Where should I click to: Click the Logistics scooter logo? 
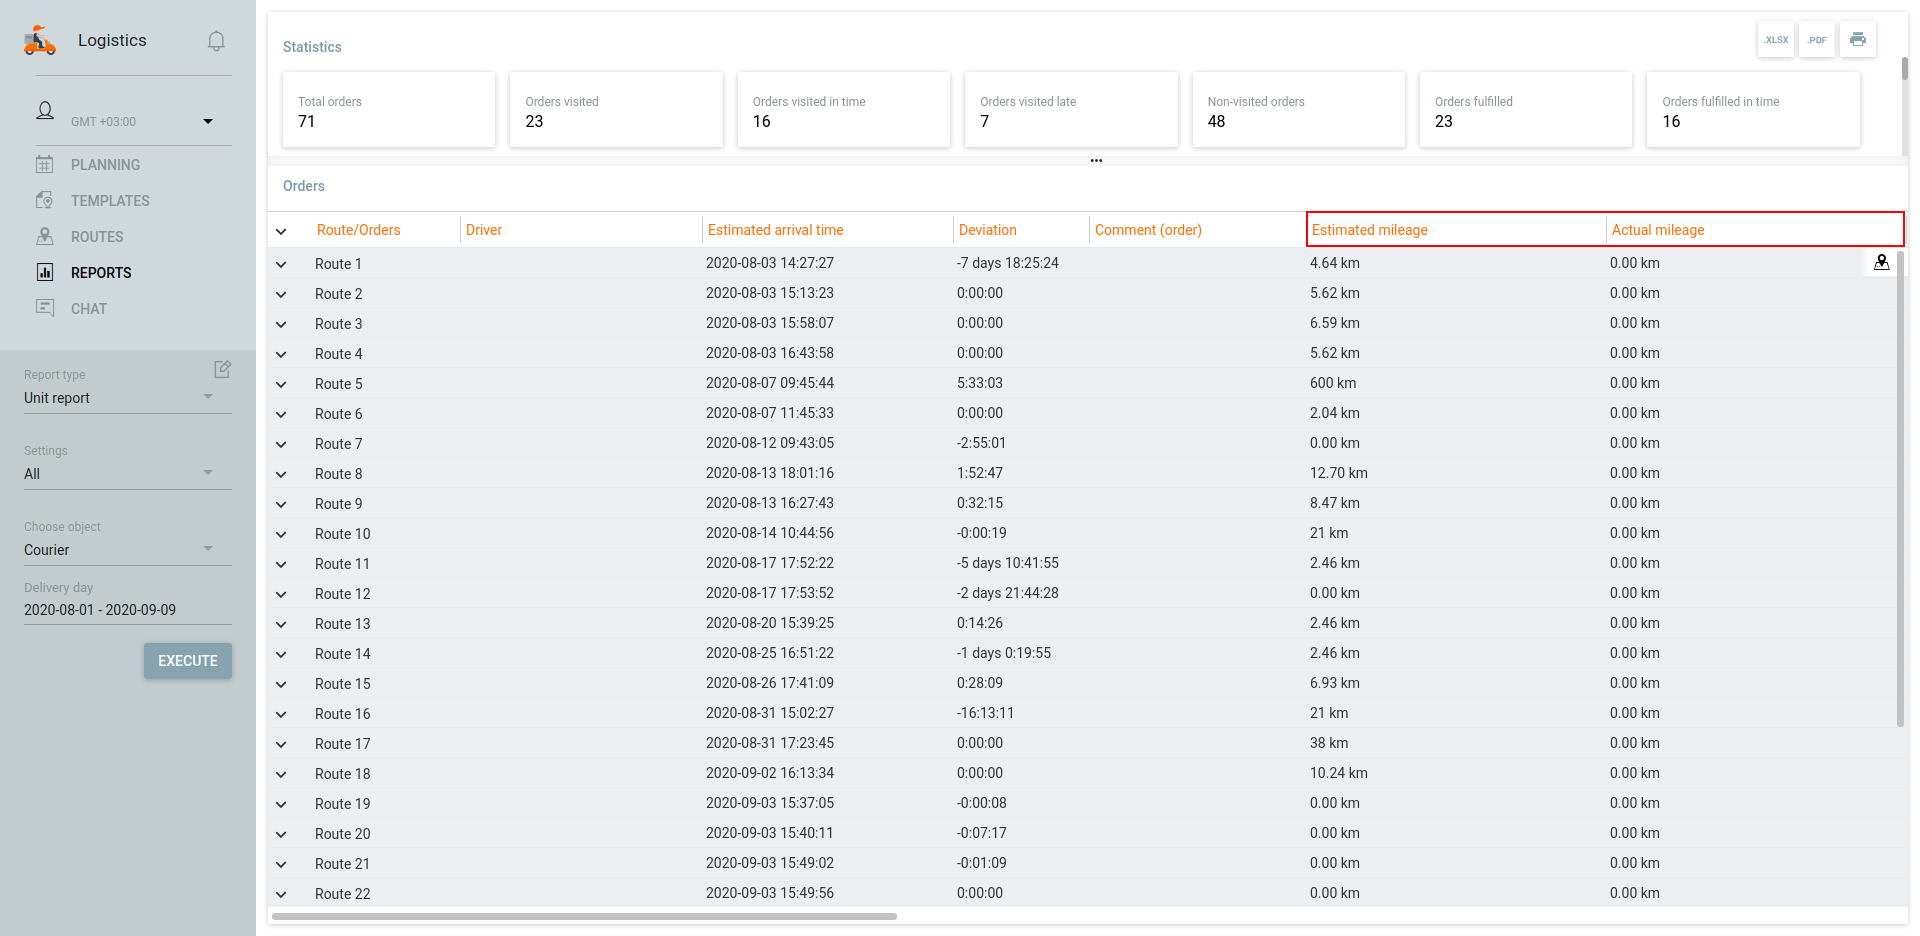(40, 41)
